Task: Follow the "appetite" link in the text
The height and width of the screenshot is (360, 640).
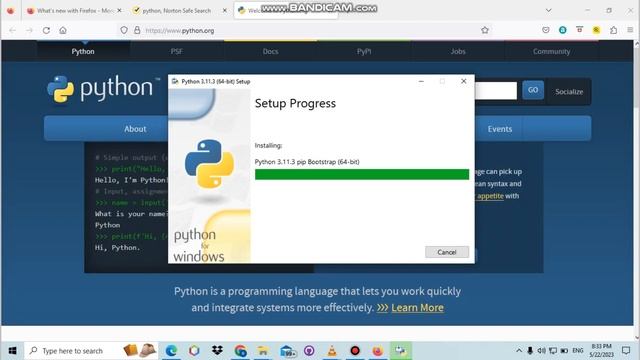Action: (x=490, y=196)
